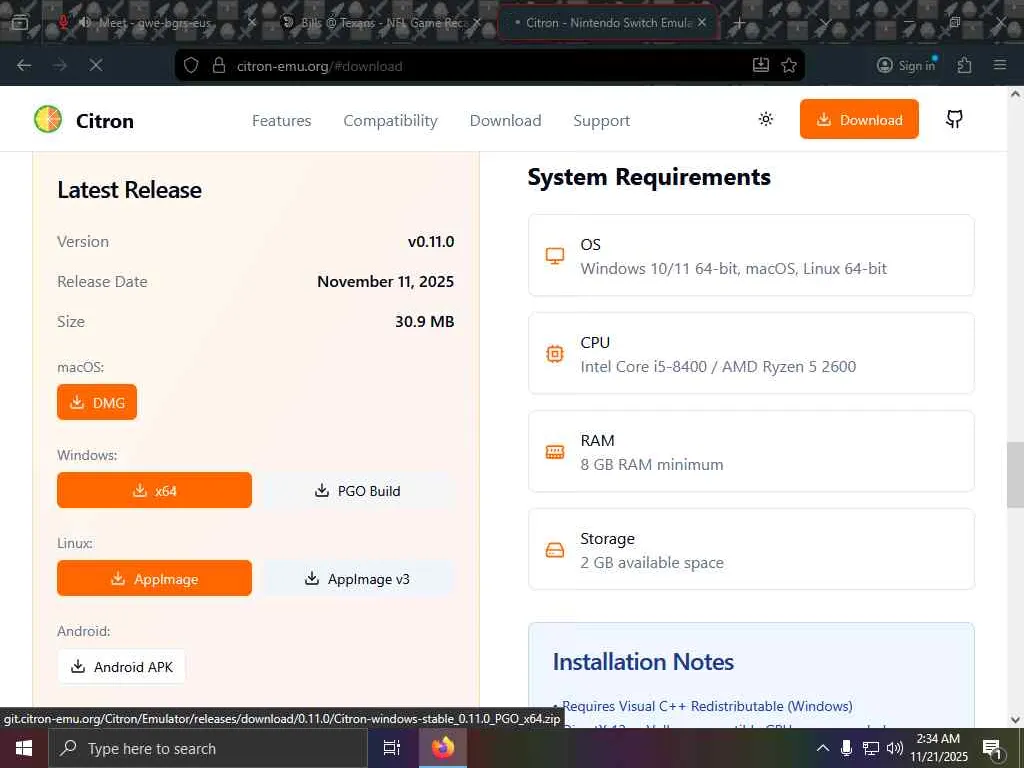This screenshot has width=1024, height=768.
Task: Click the scrollbar down arrow
Action: [1015, 720]
